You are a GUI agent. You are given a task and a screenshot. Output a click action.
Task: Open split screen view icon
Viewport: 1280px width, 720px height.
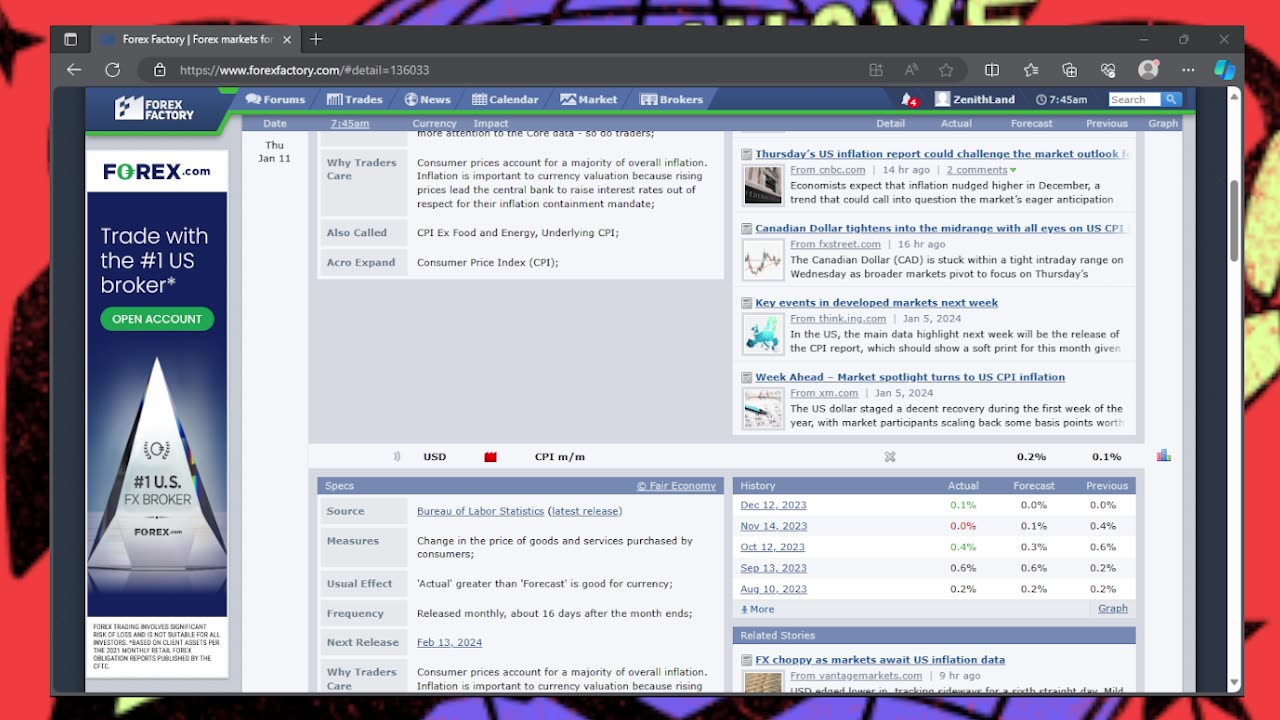point(992,70)
